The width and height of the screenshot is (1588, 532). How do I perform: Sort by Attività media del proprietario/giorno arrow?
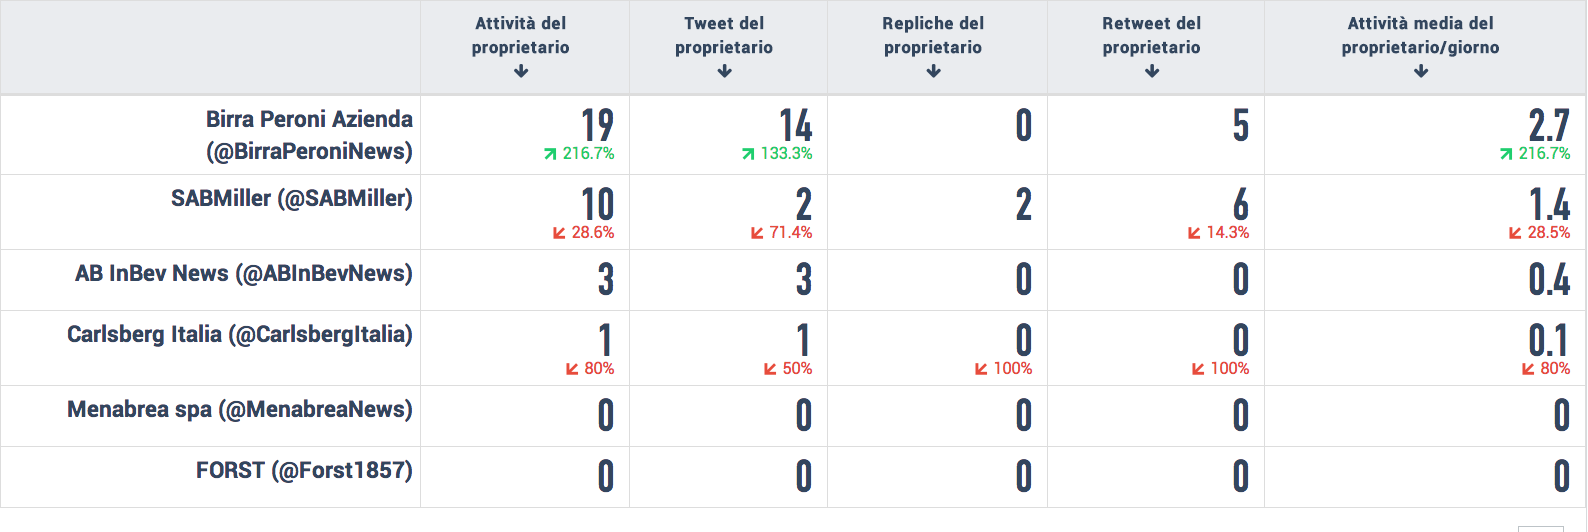click(x=1421, y=71)
